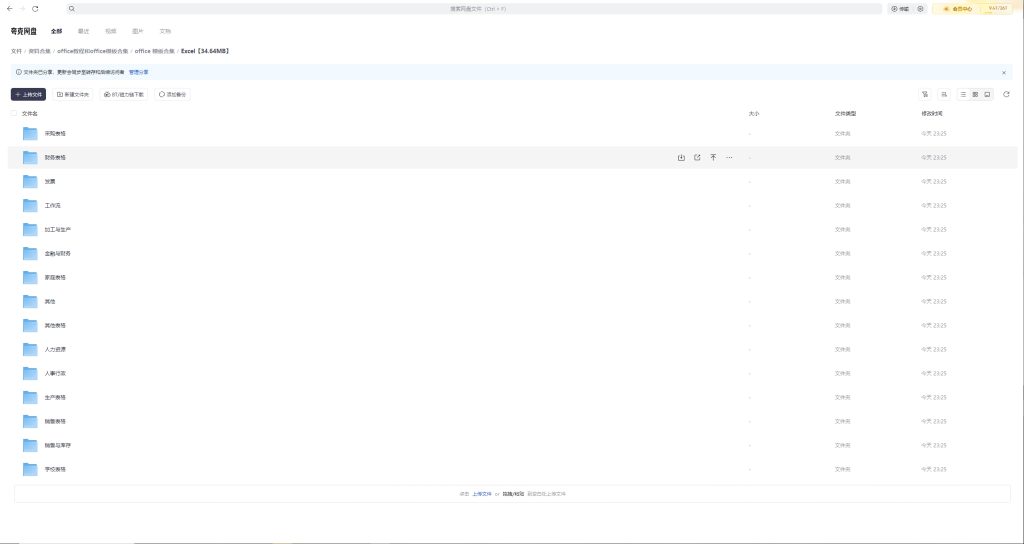Select the 财务表格 folder name
The image size is (1024, 544).
click(x=56, y=157)
